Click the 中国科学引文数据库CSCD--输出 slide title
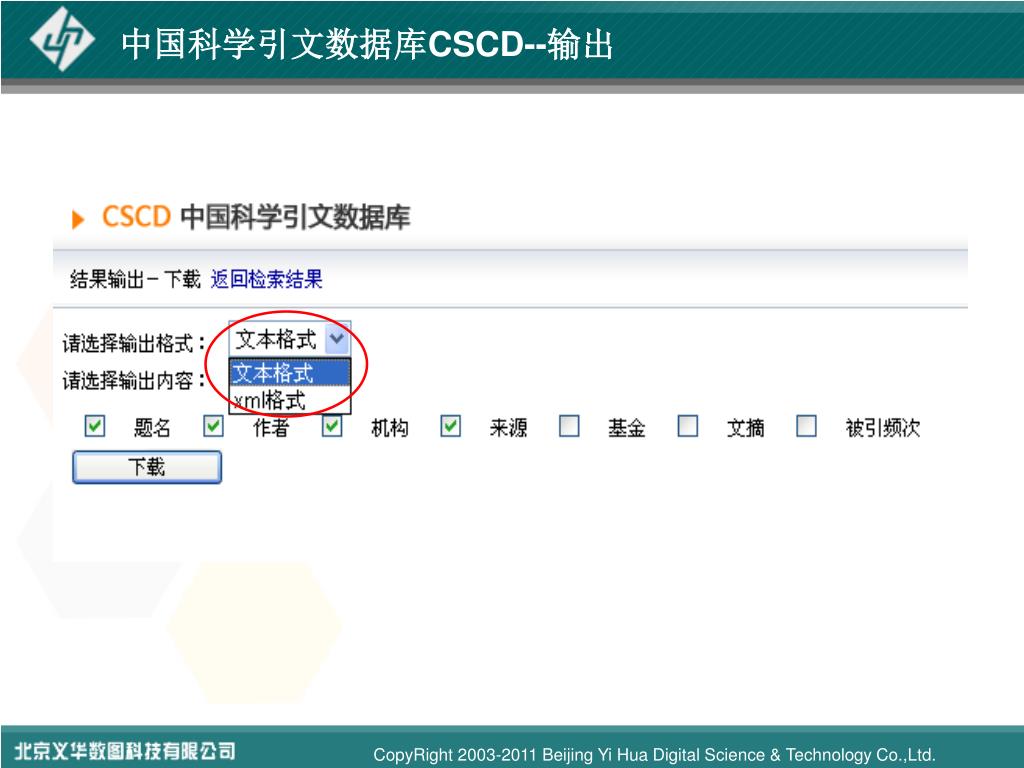The width and height of the screenshot is (1024, 768). [x=367, y=44]
